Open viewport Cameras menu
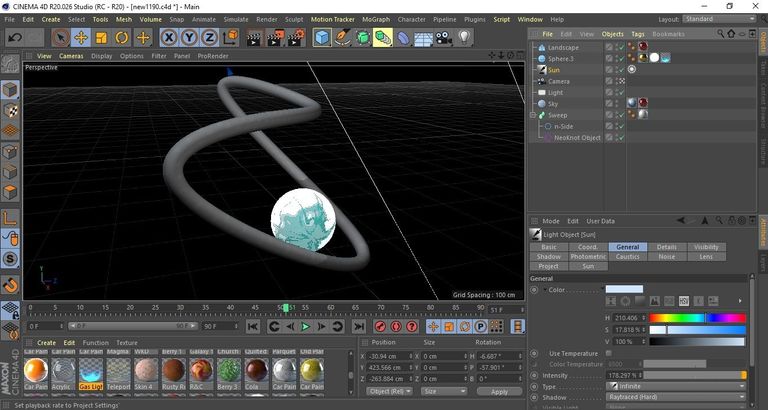 tap(71, 56)
